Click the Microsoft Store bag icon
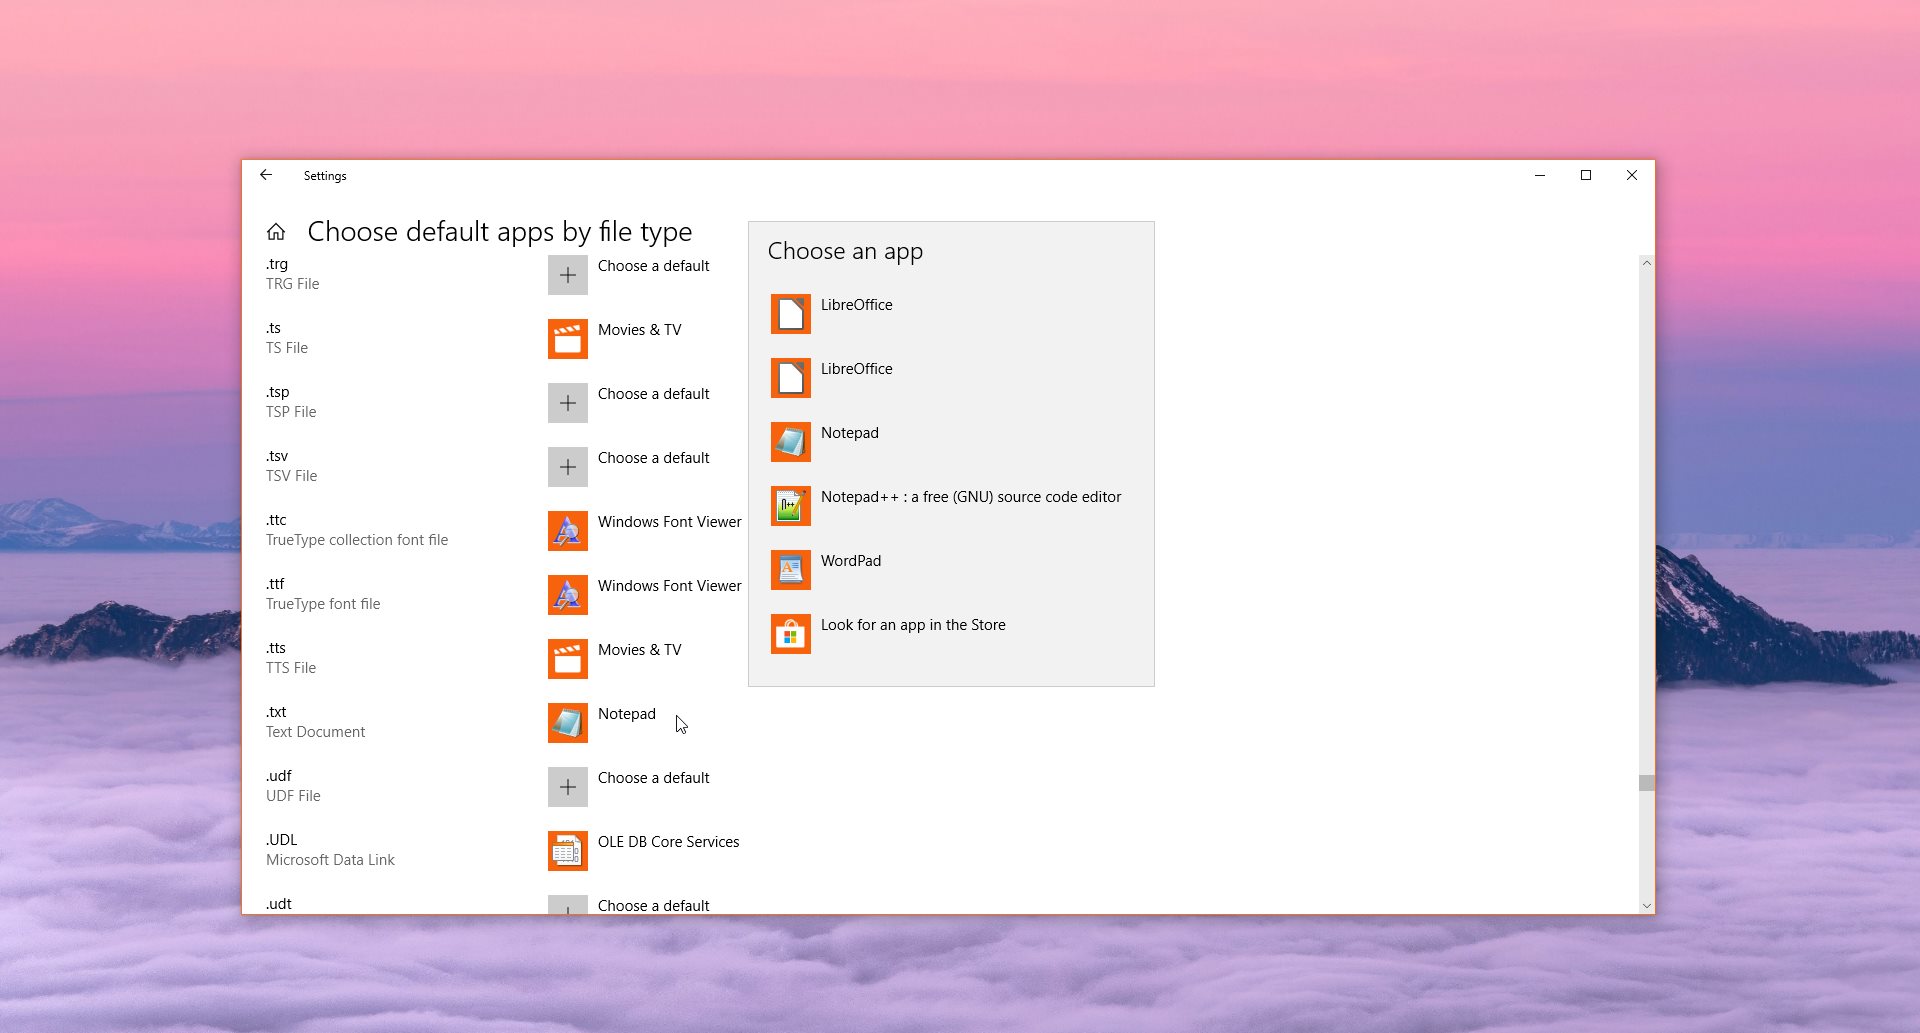This screenshot has height=1033, width=1920. point(790,634)
